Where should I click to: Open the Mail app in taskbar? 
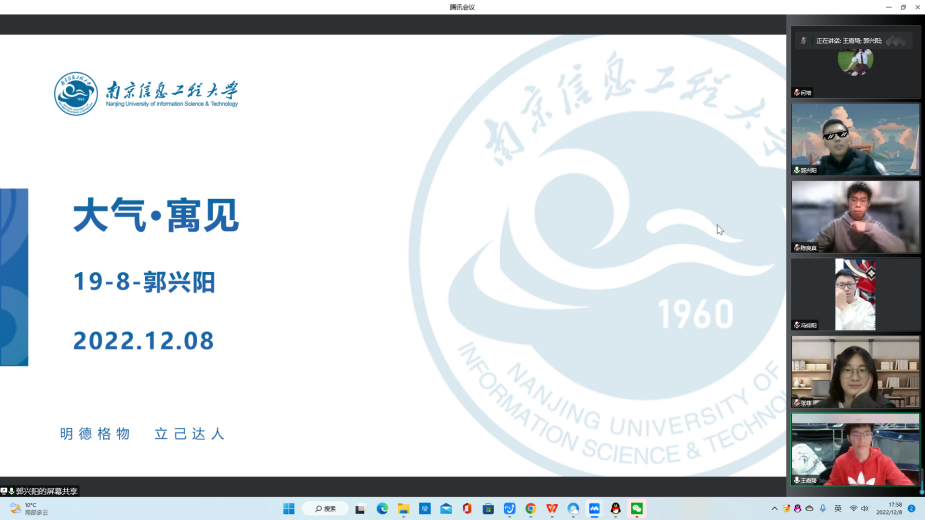pos(446,509)
